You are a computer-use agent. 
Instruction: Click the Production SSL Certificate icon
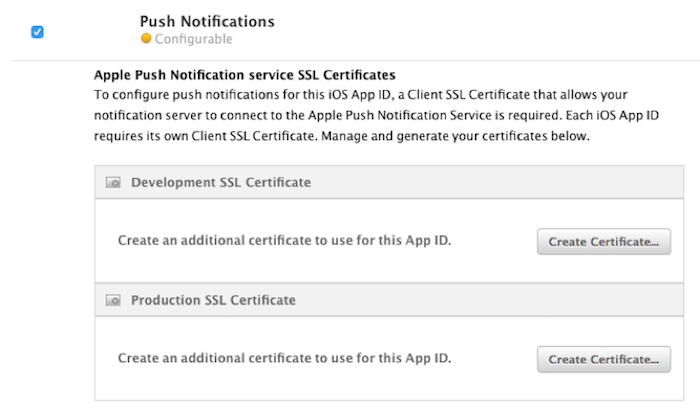coord(113,300)
